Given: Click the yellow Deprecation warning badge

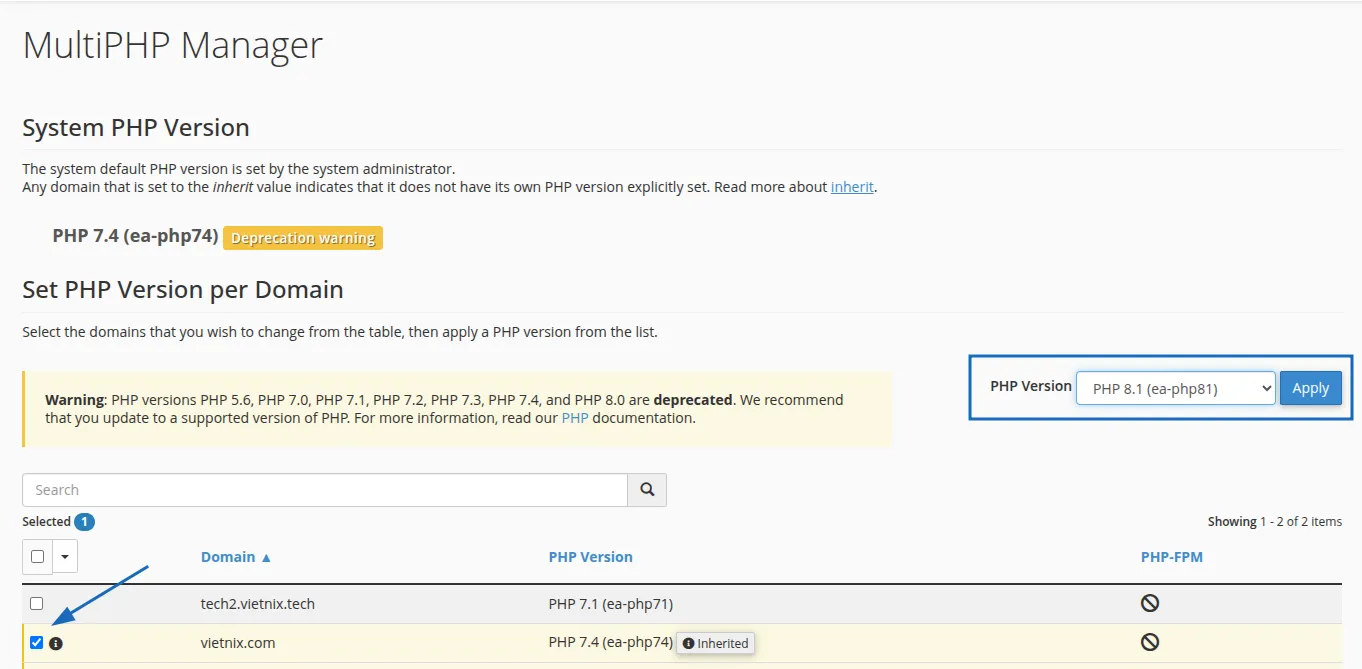Looking at the screenshot, I should 302,238.
